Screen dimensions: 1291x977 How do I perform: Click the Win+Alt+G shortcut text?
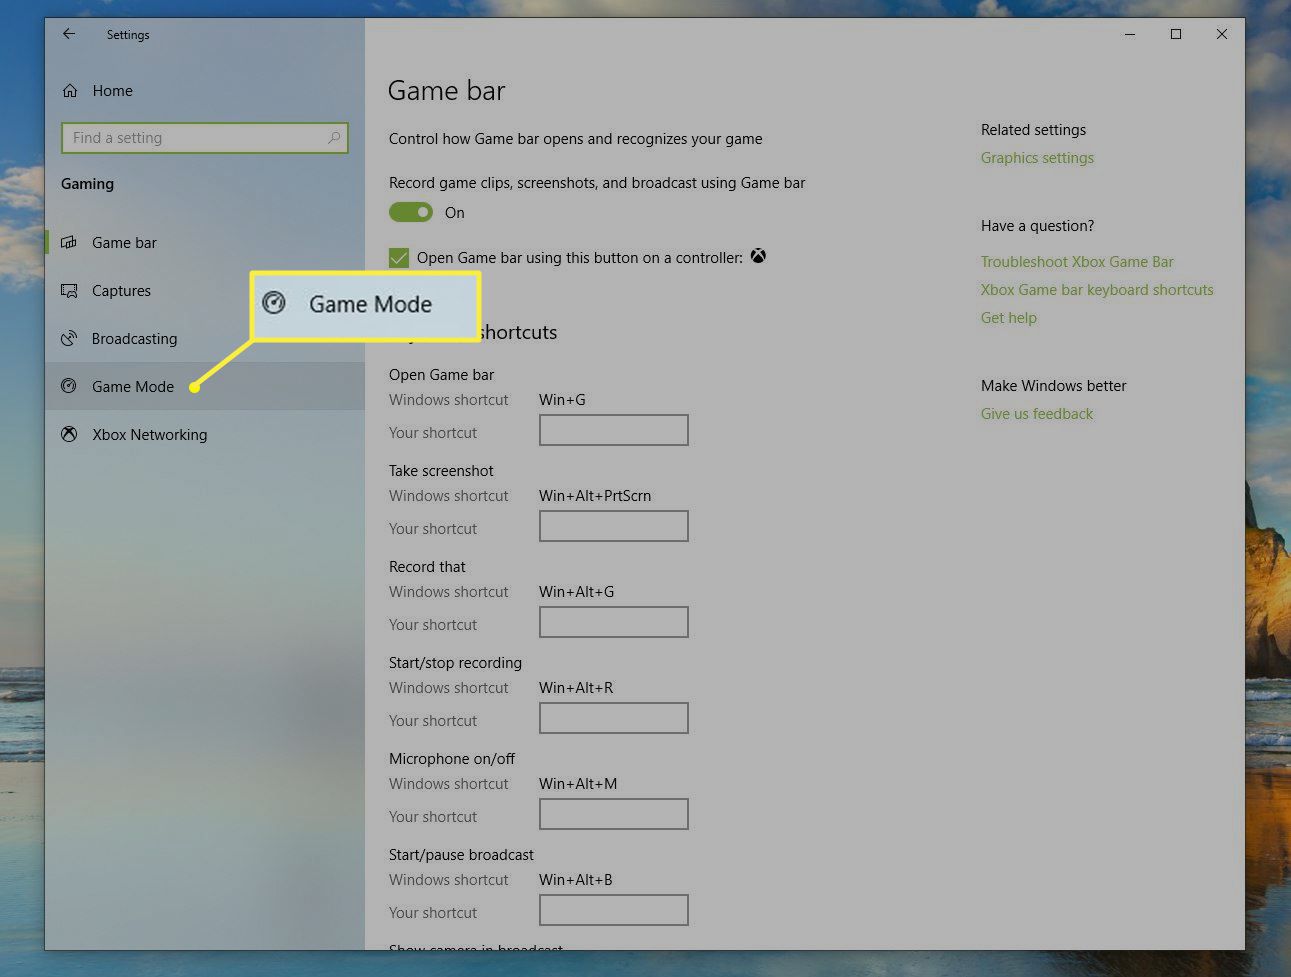tap(577, 592)
